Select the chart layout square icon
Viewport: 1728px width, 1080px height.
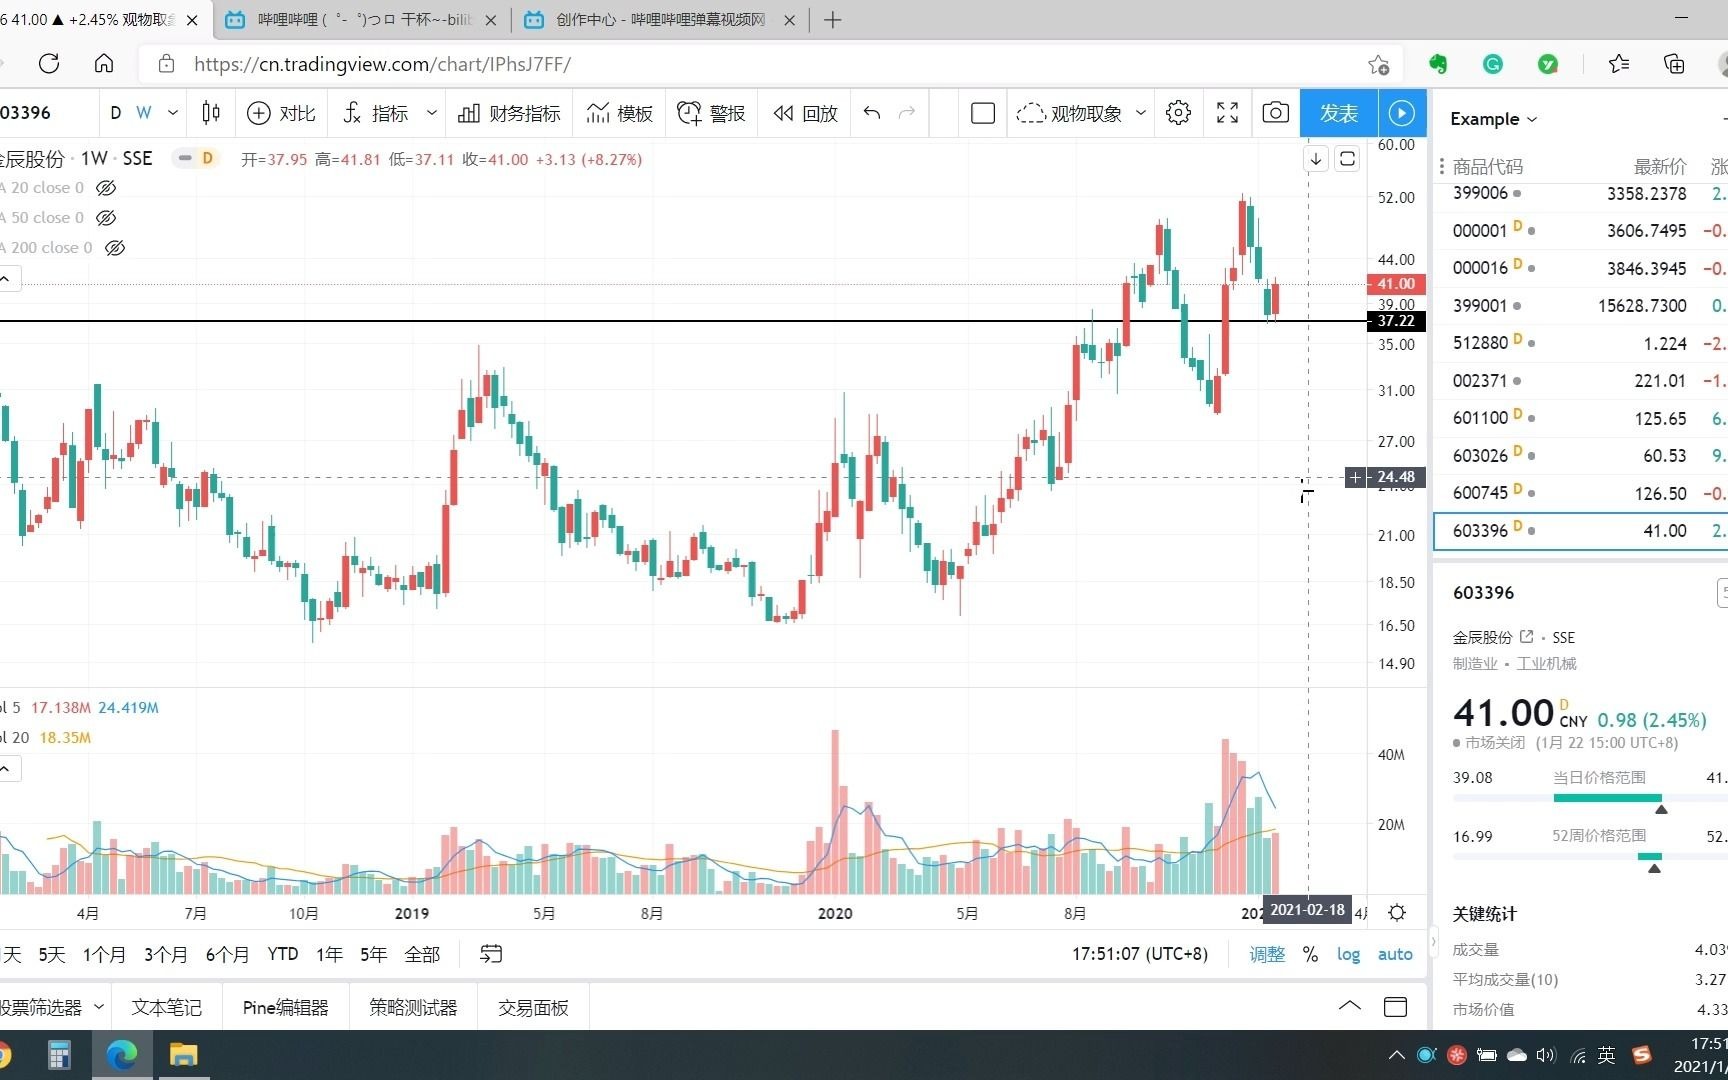tap(983, 113)
